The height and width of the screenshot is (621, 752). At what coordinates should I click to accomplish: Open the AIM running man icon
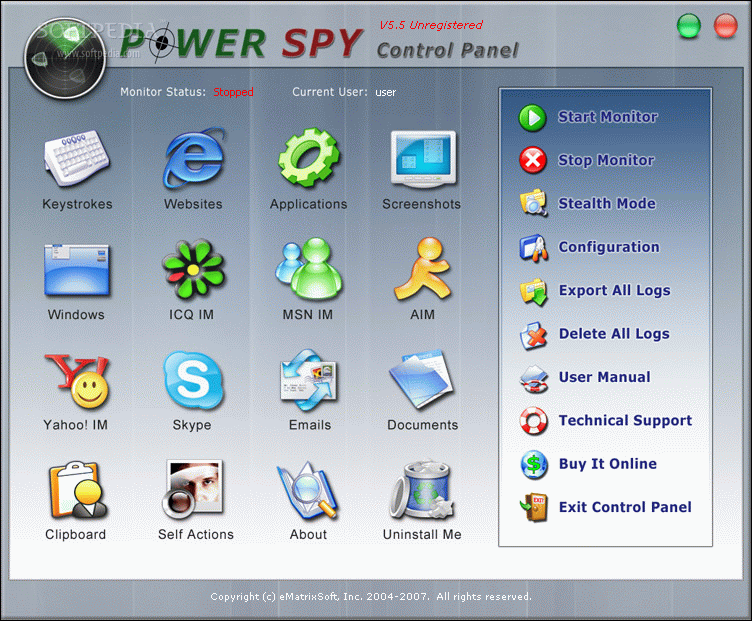423,269
